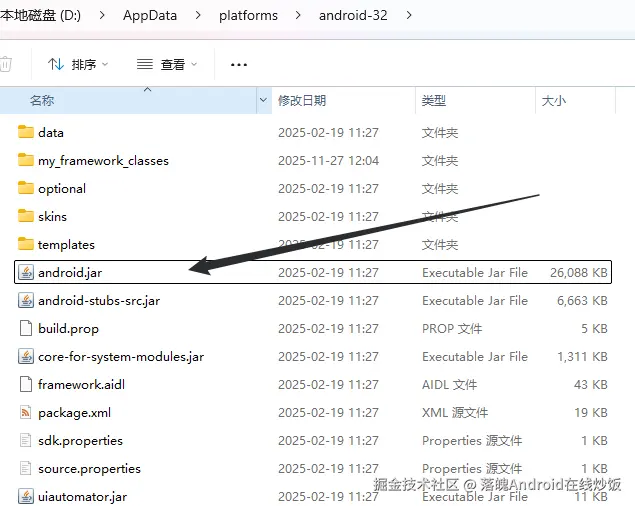Select the android-stubs-src.jar file name

coord(99,301)
